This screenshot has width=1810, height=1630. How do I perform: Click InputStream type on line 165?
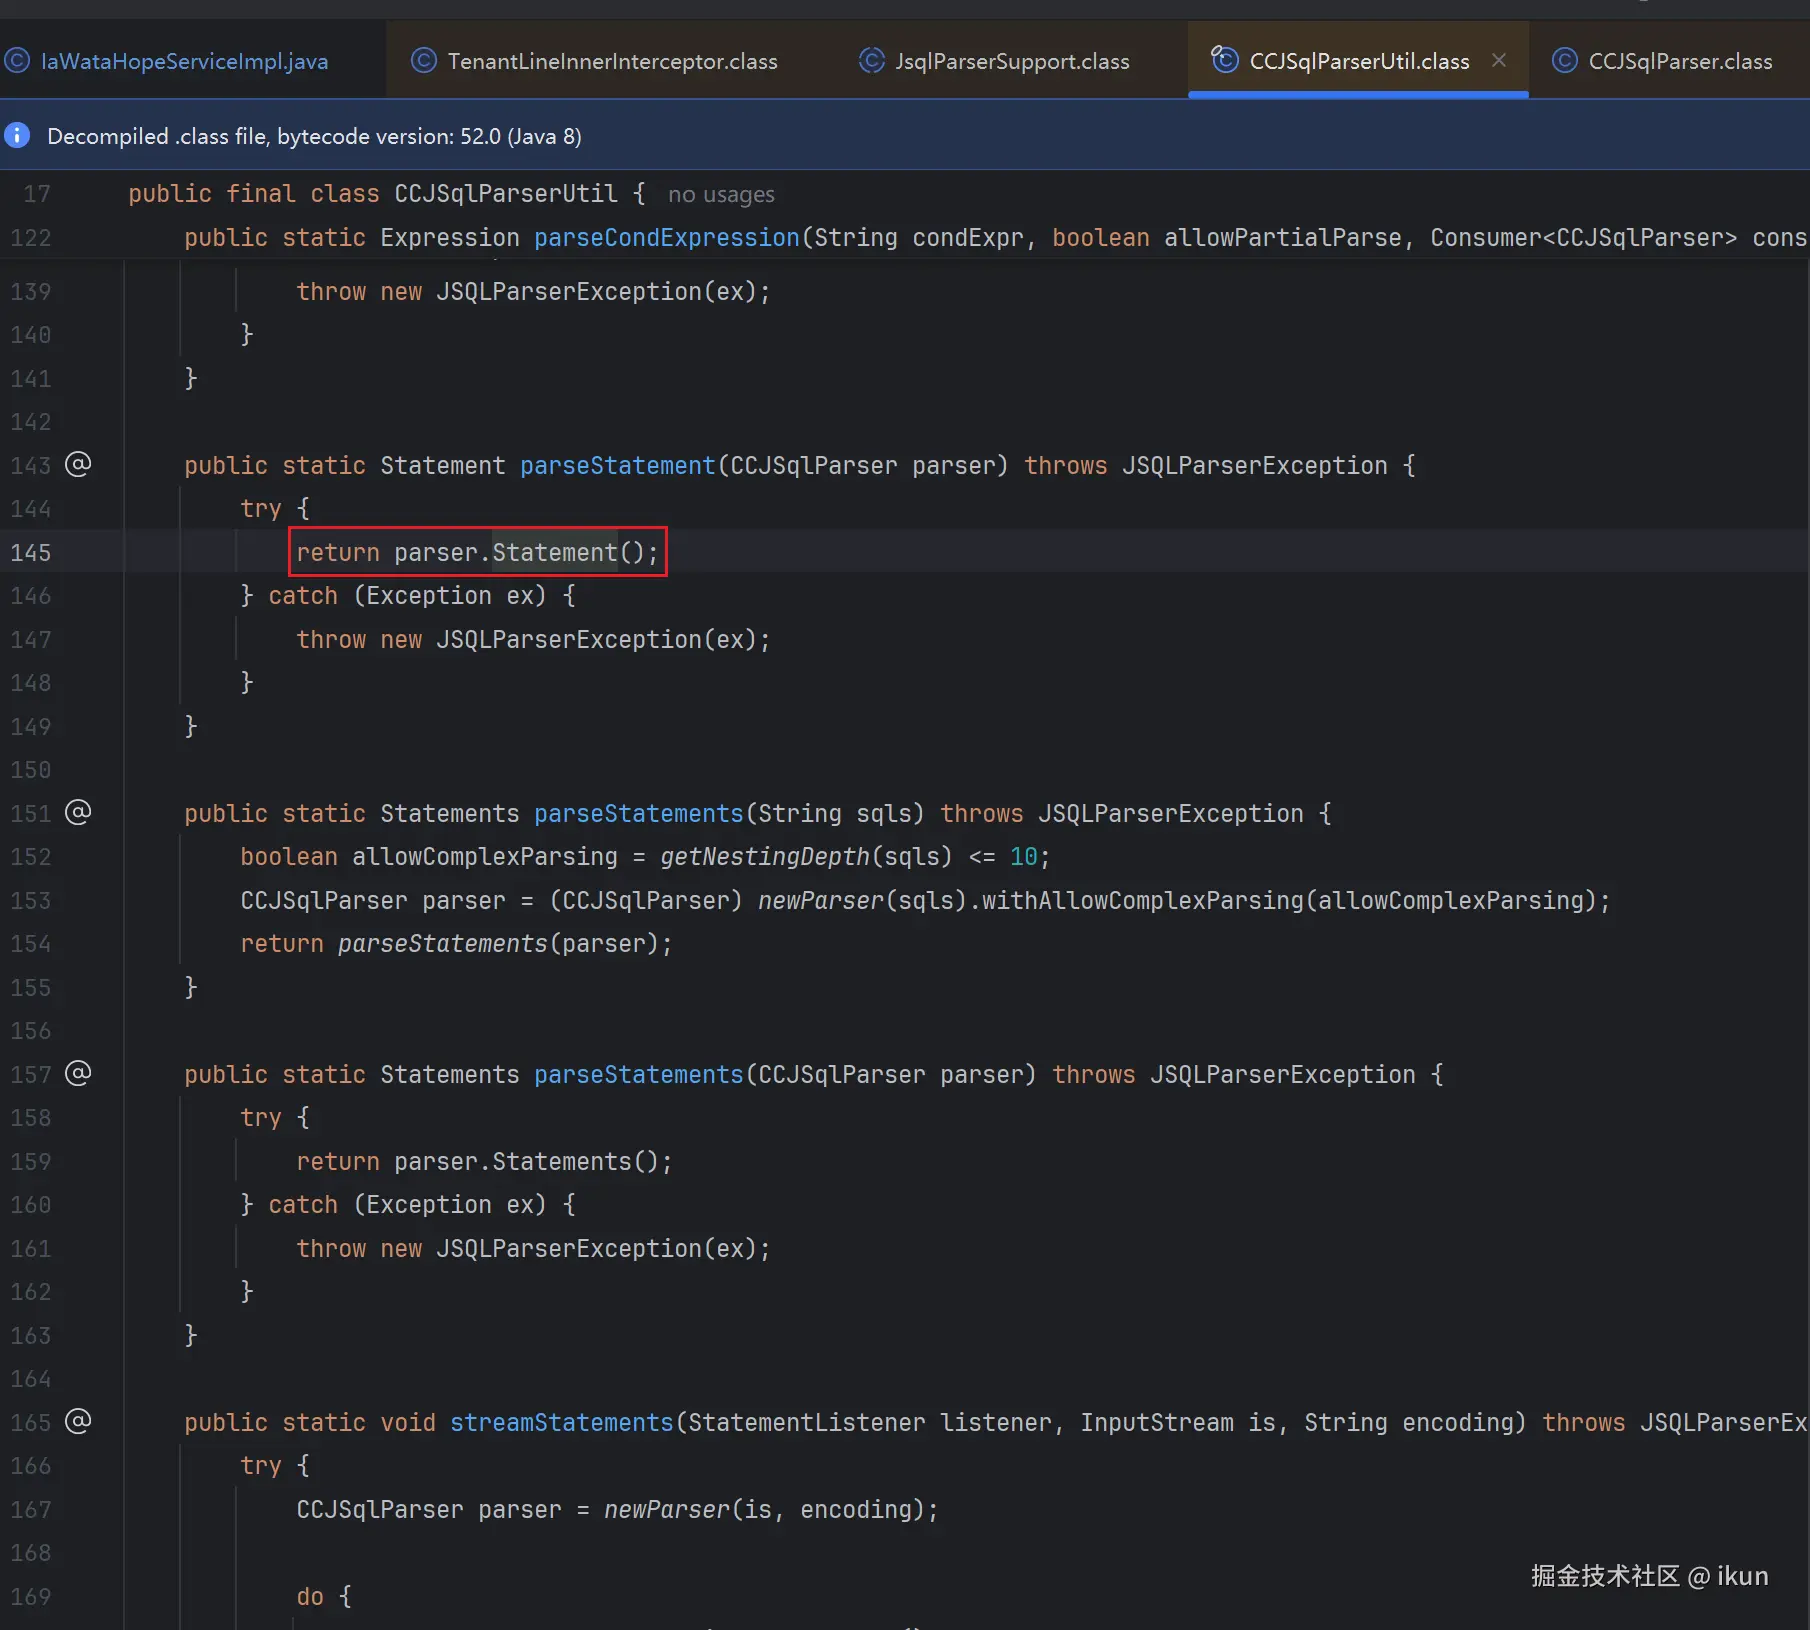click(1157, 1422)
